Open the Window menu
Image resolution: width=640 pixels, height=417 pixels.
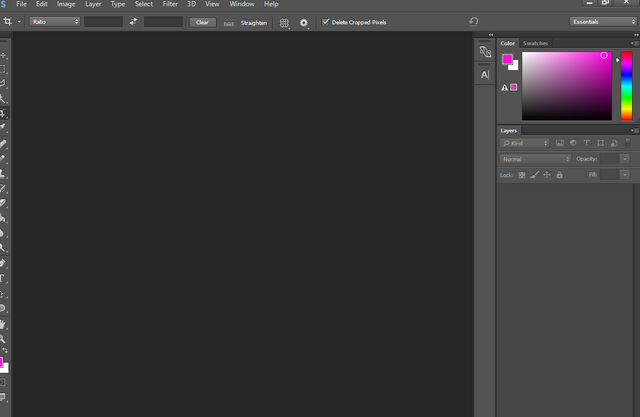tap(242, 4)
